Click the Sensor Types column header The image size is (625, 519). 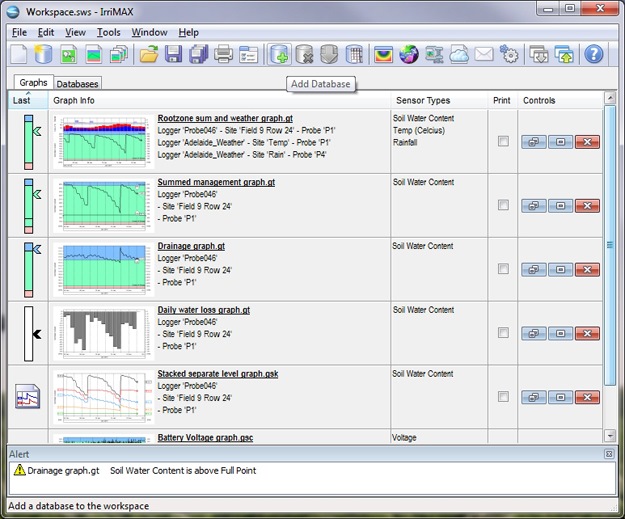439,100
